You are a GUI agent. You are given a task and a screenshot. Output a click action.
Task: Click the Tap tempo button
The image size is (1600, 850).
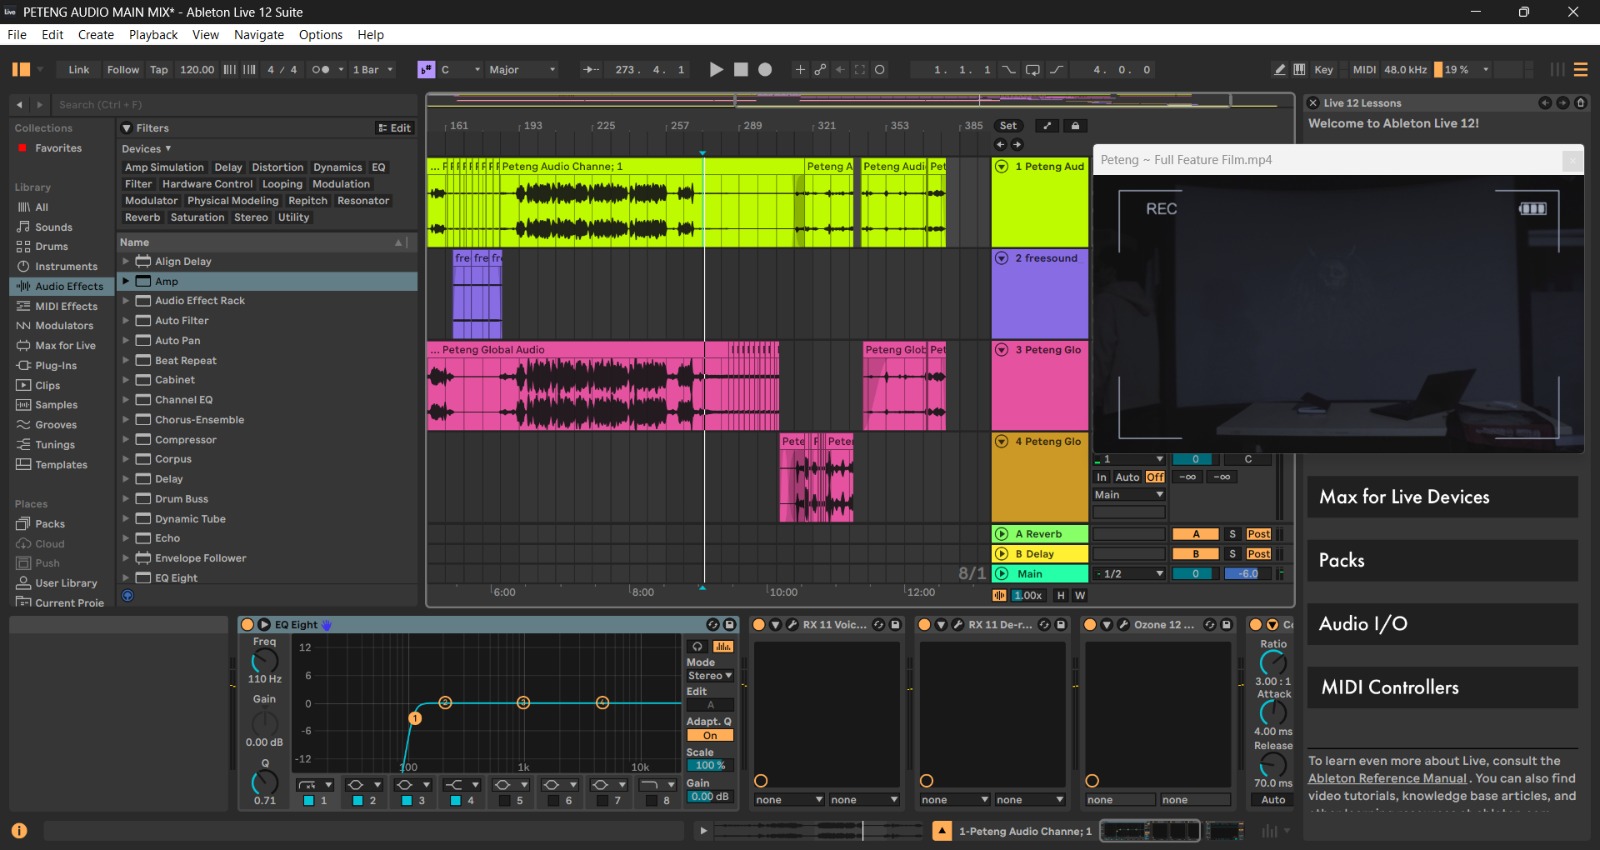(159, 70)
